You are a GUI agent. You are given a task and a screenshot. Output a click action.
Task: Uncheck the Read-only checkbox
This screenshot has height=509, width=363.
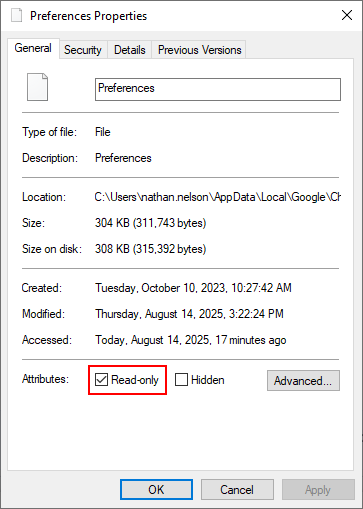pyautogui.click(x=101, y=380)
